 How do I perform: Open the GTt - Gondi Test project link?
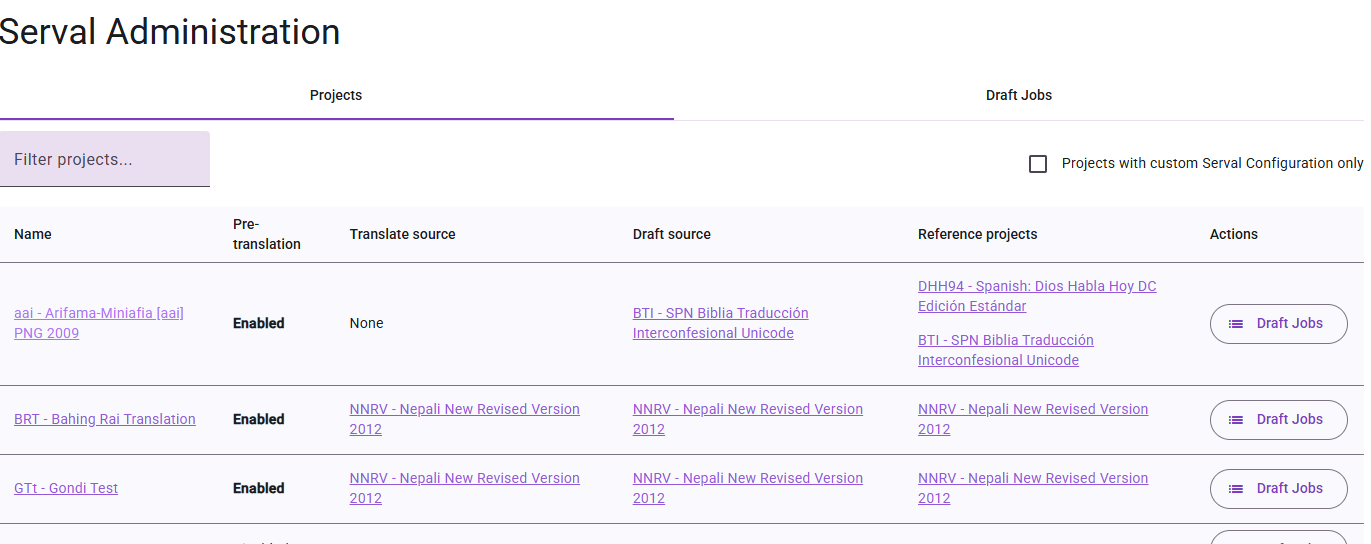[66, 488]
